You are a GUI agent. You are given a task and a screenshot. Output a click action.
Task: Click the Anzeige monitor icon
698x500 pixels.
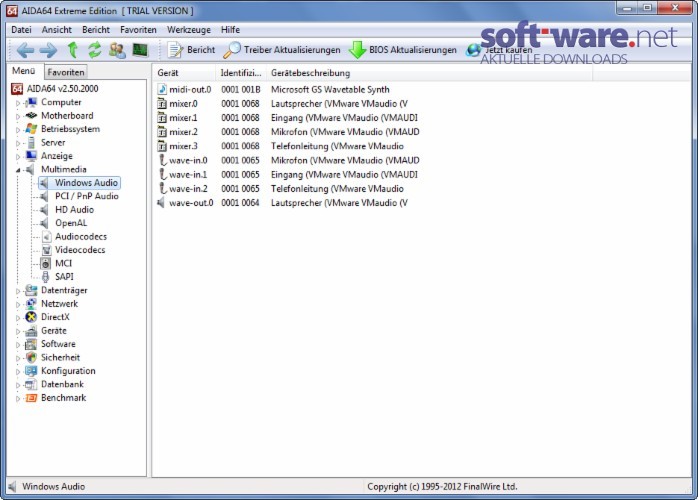(31, 156)
